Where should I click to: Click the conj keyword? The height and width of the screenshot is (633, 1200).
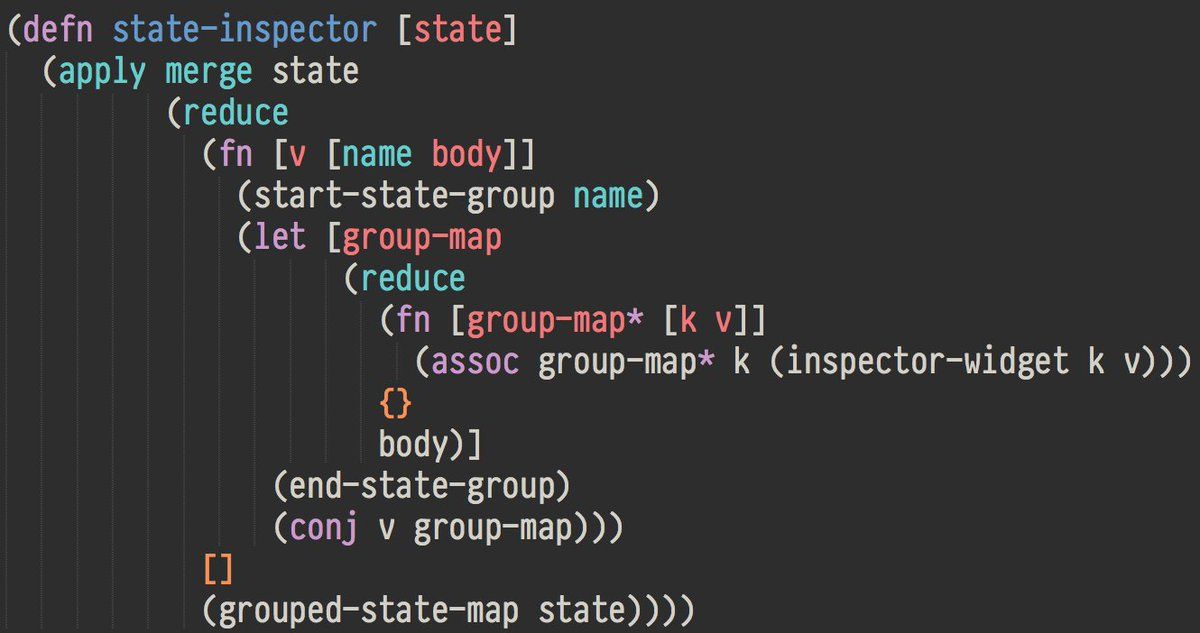coord(325,527)
